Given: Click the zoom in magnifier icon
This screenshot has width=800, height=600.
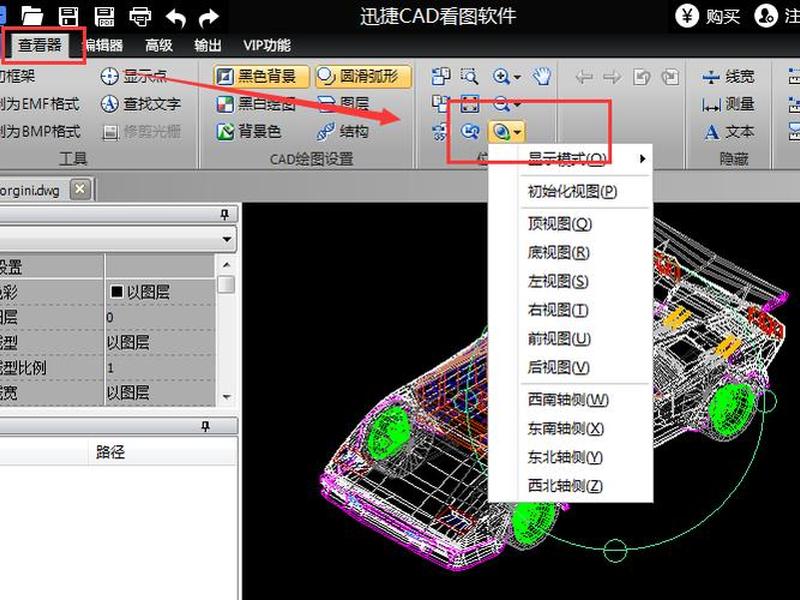Looking at the screenshot, I should point(501,77).
